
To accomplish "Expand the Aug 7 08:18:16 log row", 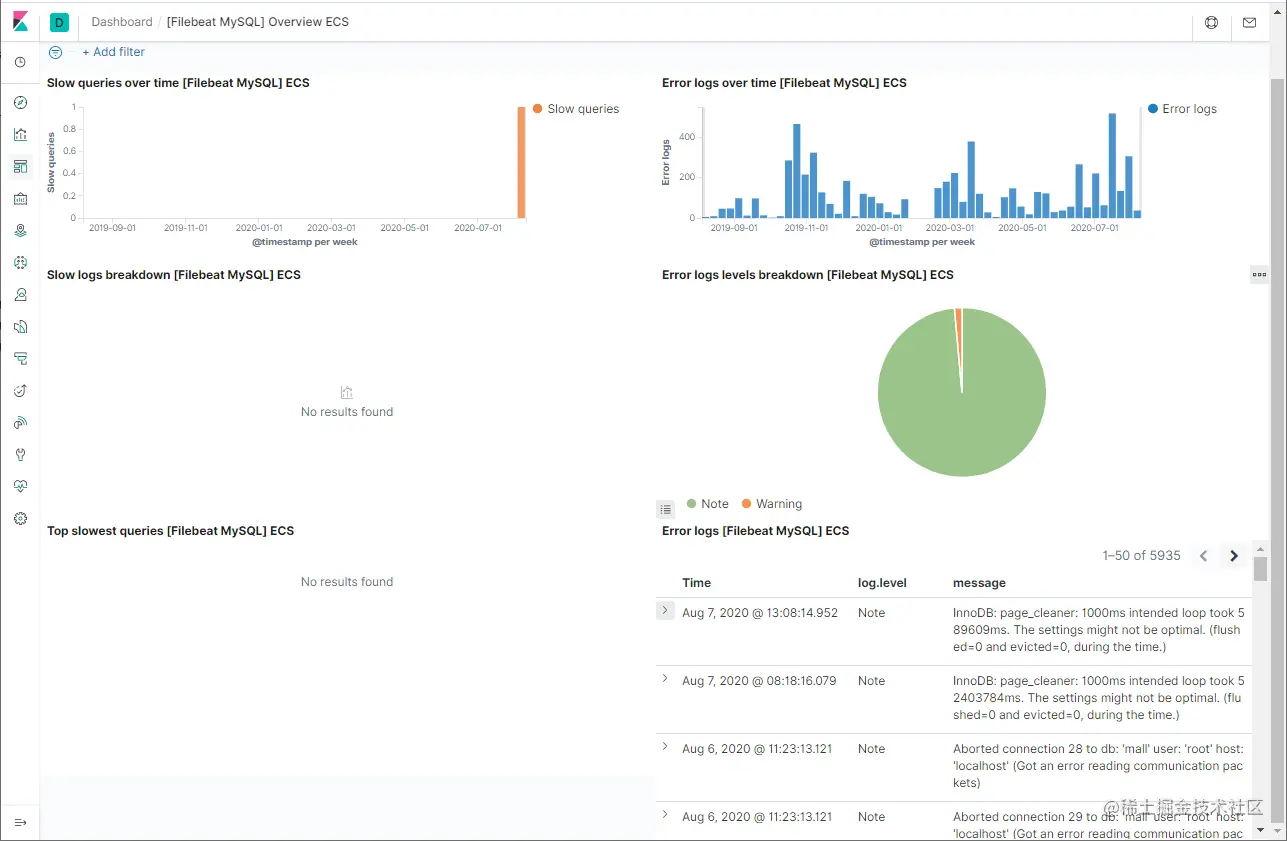I will click(x=665, y=678).
